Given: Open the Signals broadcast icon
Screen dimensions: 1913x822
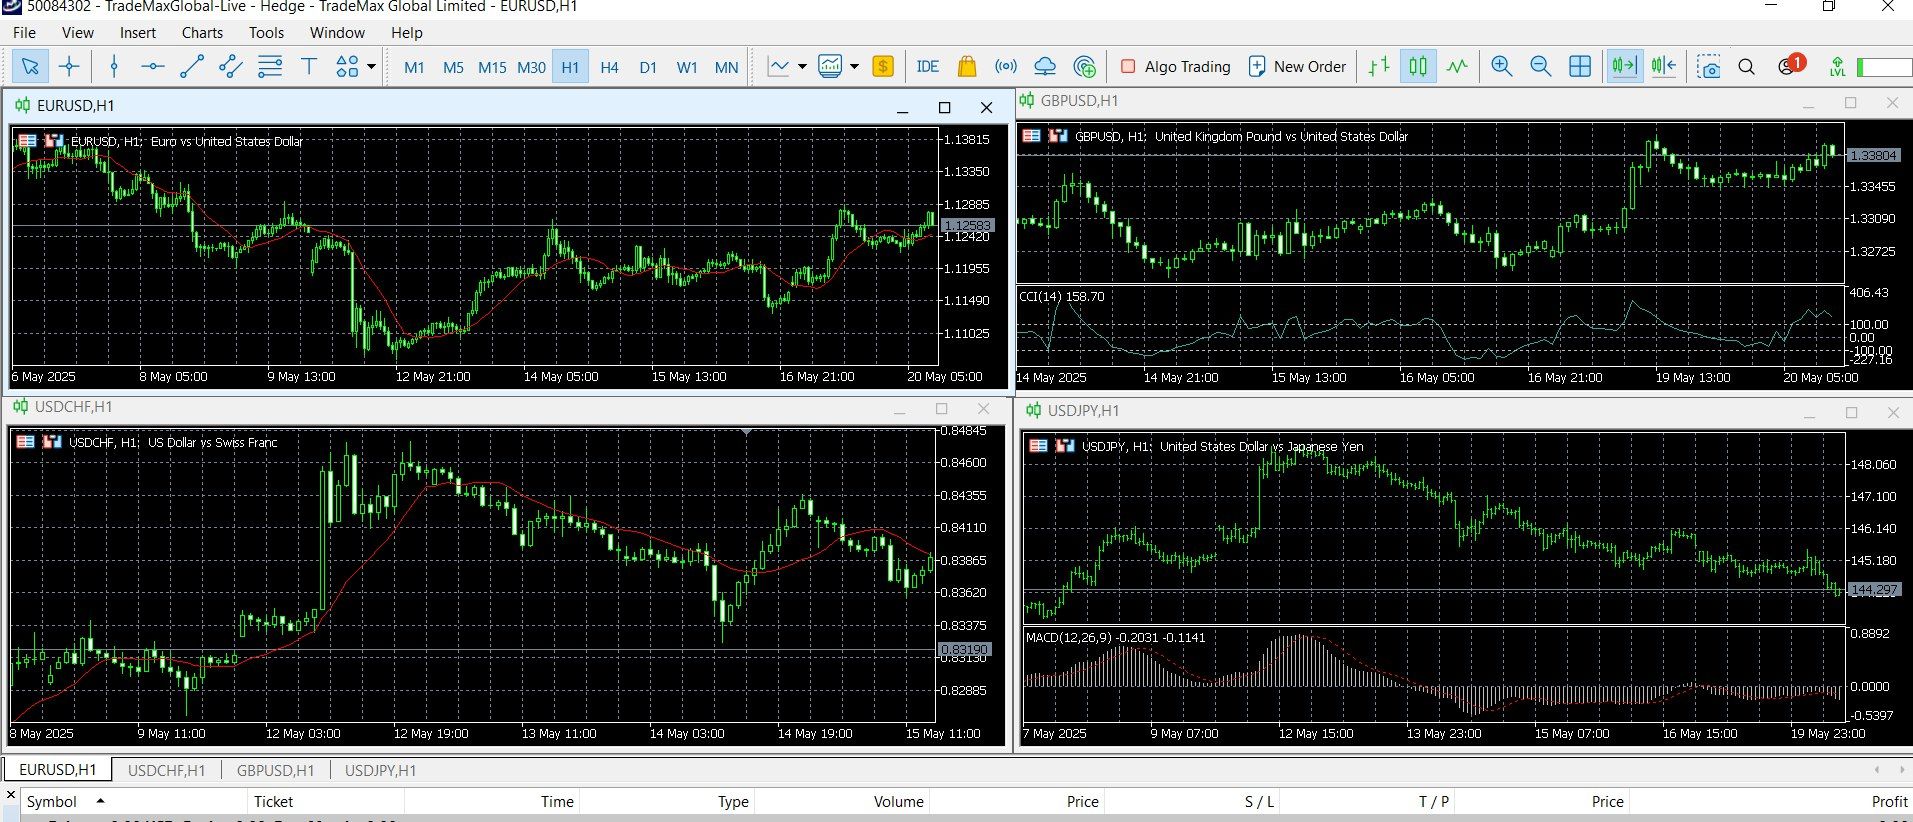Looking at the screenshot, I should (1006, 67).
